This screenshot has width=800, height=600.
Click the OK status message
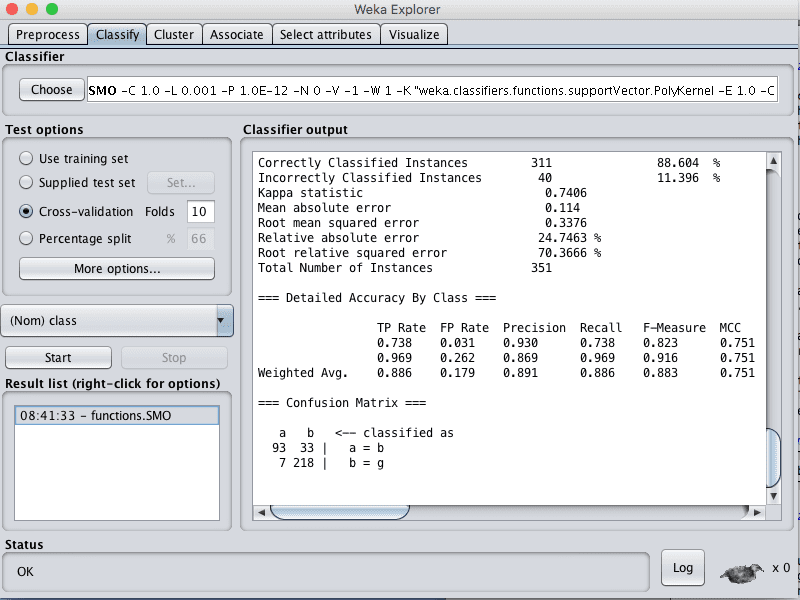point(26,571)
